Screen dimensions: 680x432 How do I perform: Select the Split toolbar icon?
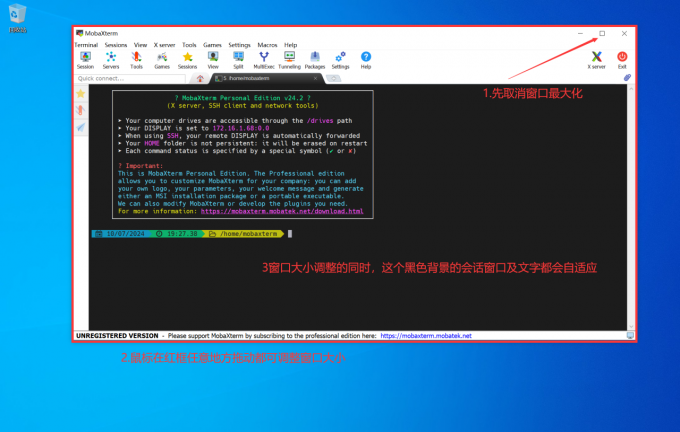[x=238, y=60]
